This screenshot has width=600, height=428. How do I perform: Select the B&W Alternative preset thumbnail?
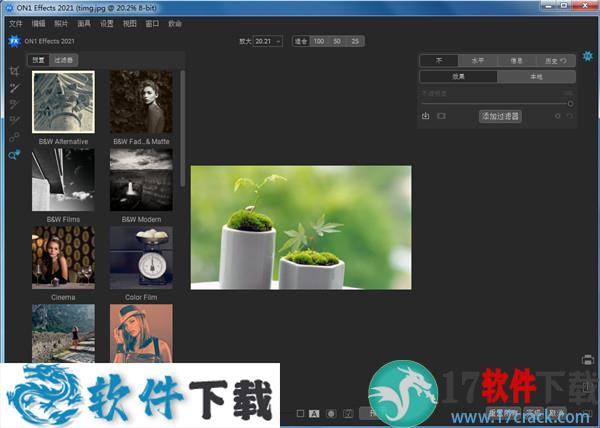coord(63,103)
